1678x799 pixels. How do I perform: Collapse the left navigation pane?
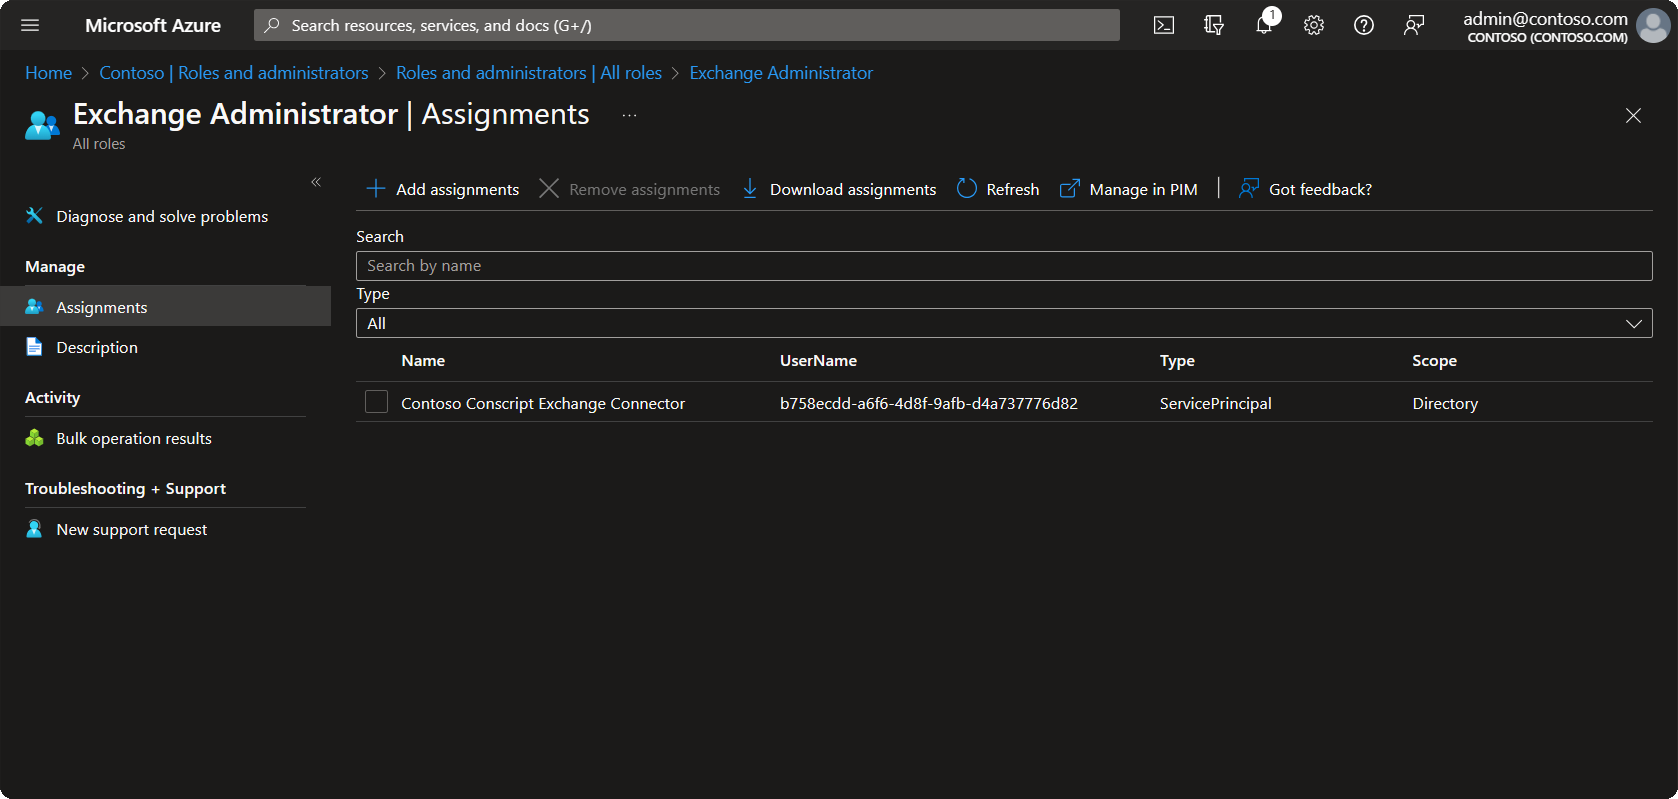(x=316, y=182)
